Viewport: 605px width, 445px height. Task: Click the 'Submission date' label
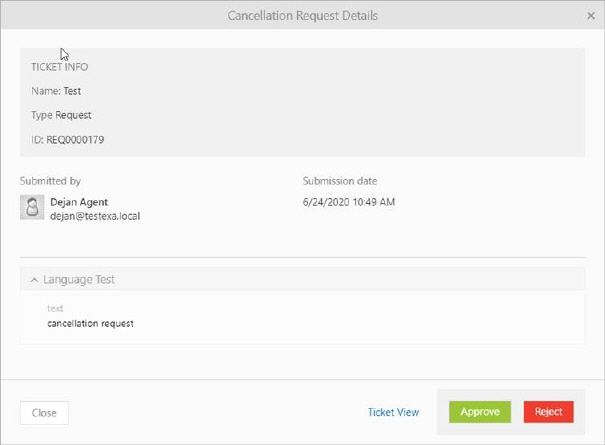(x=340, y=181)
